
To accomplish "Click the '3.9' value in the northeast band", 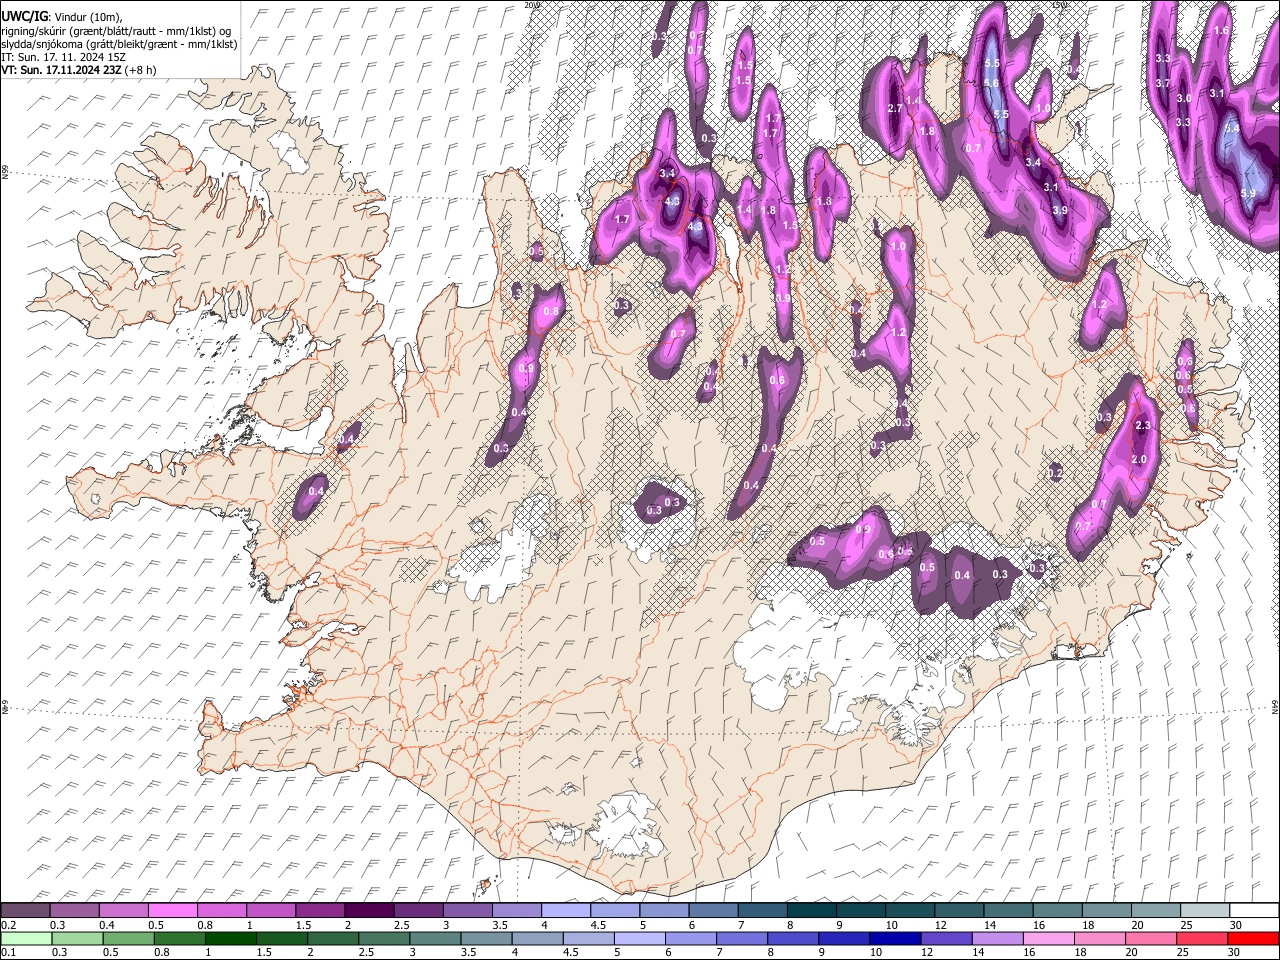I will pos(1060,210).
